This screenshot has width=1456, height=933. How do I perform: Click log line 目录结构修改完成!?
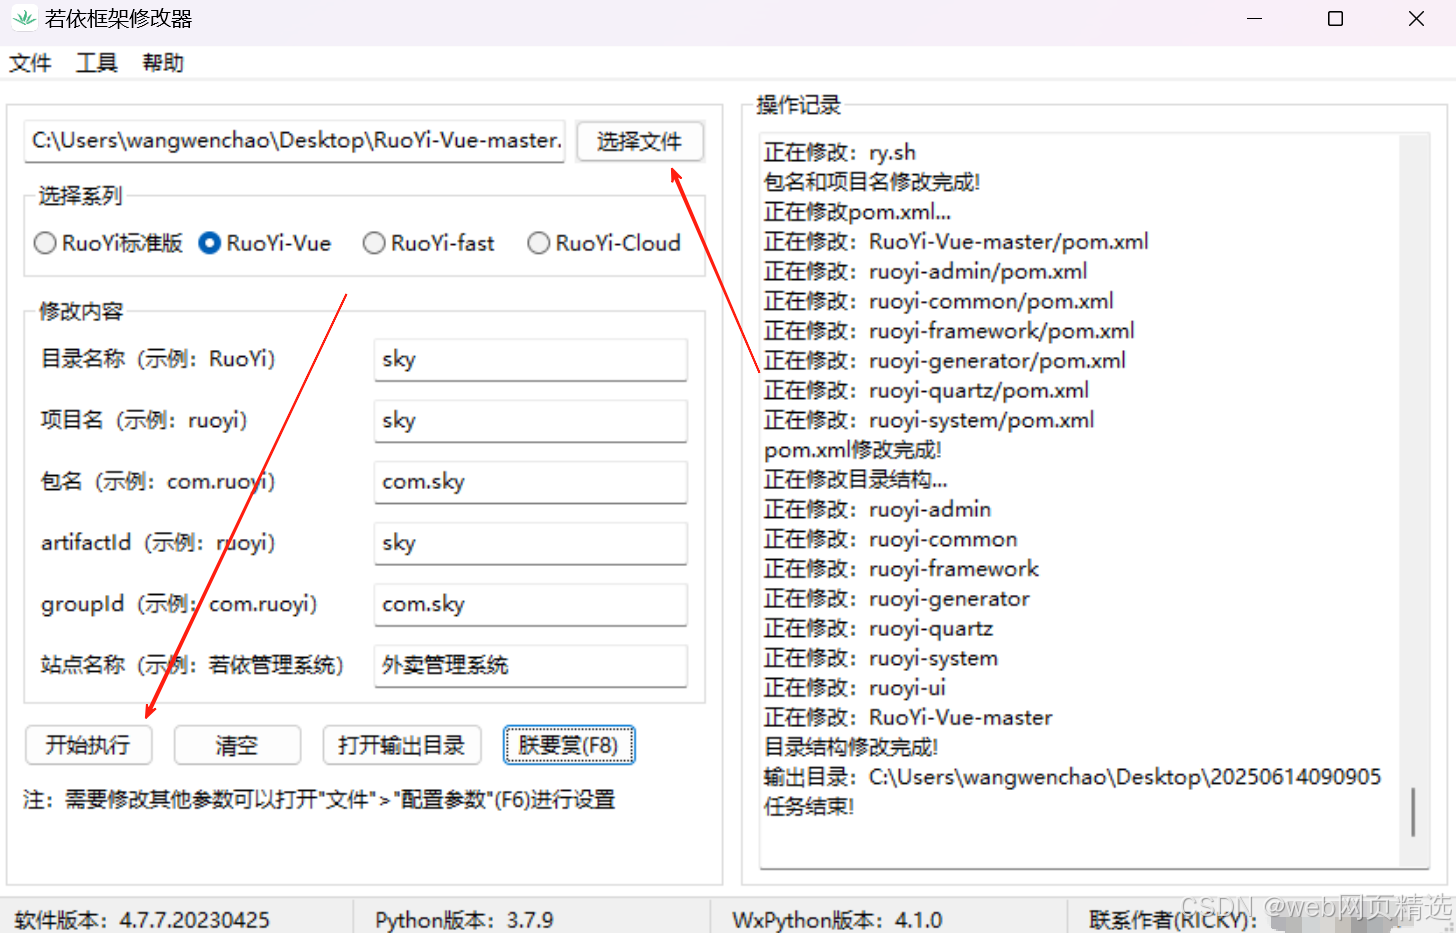coord(851,747)
